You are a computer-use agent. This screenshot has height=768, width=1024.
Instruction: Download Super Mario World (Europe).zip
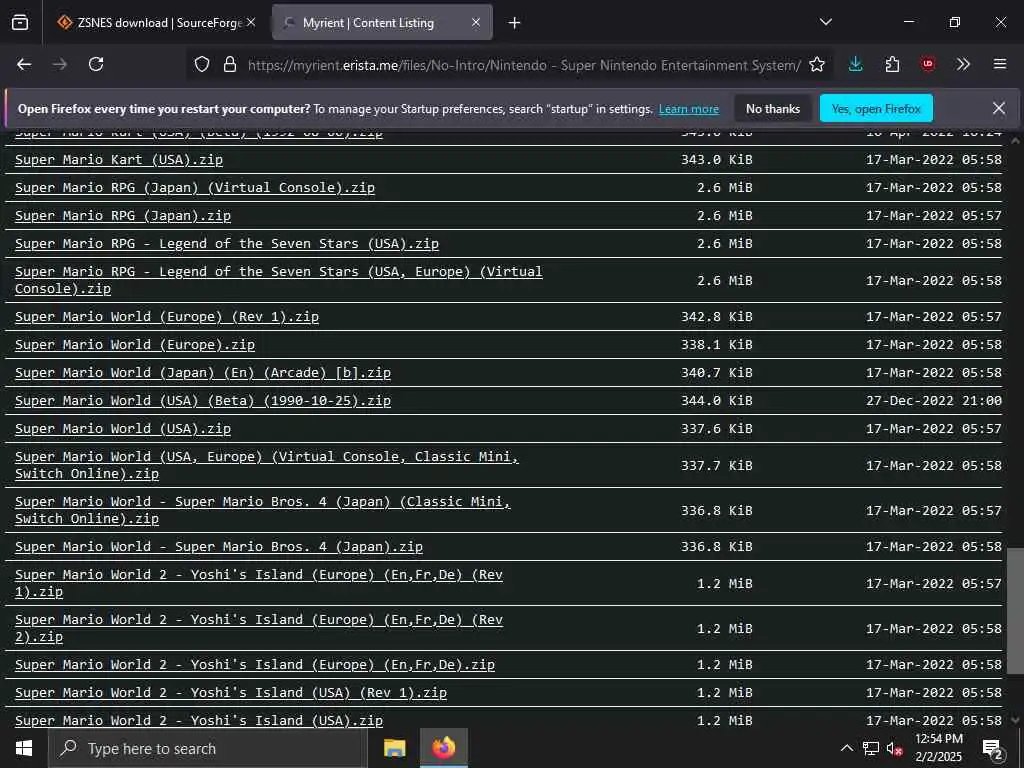(x=135, y=345)
